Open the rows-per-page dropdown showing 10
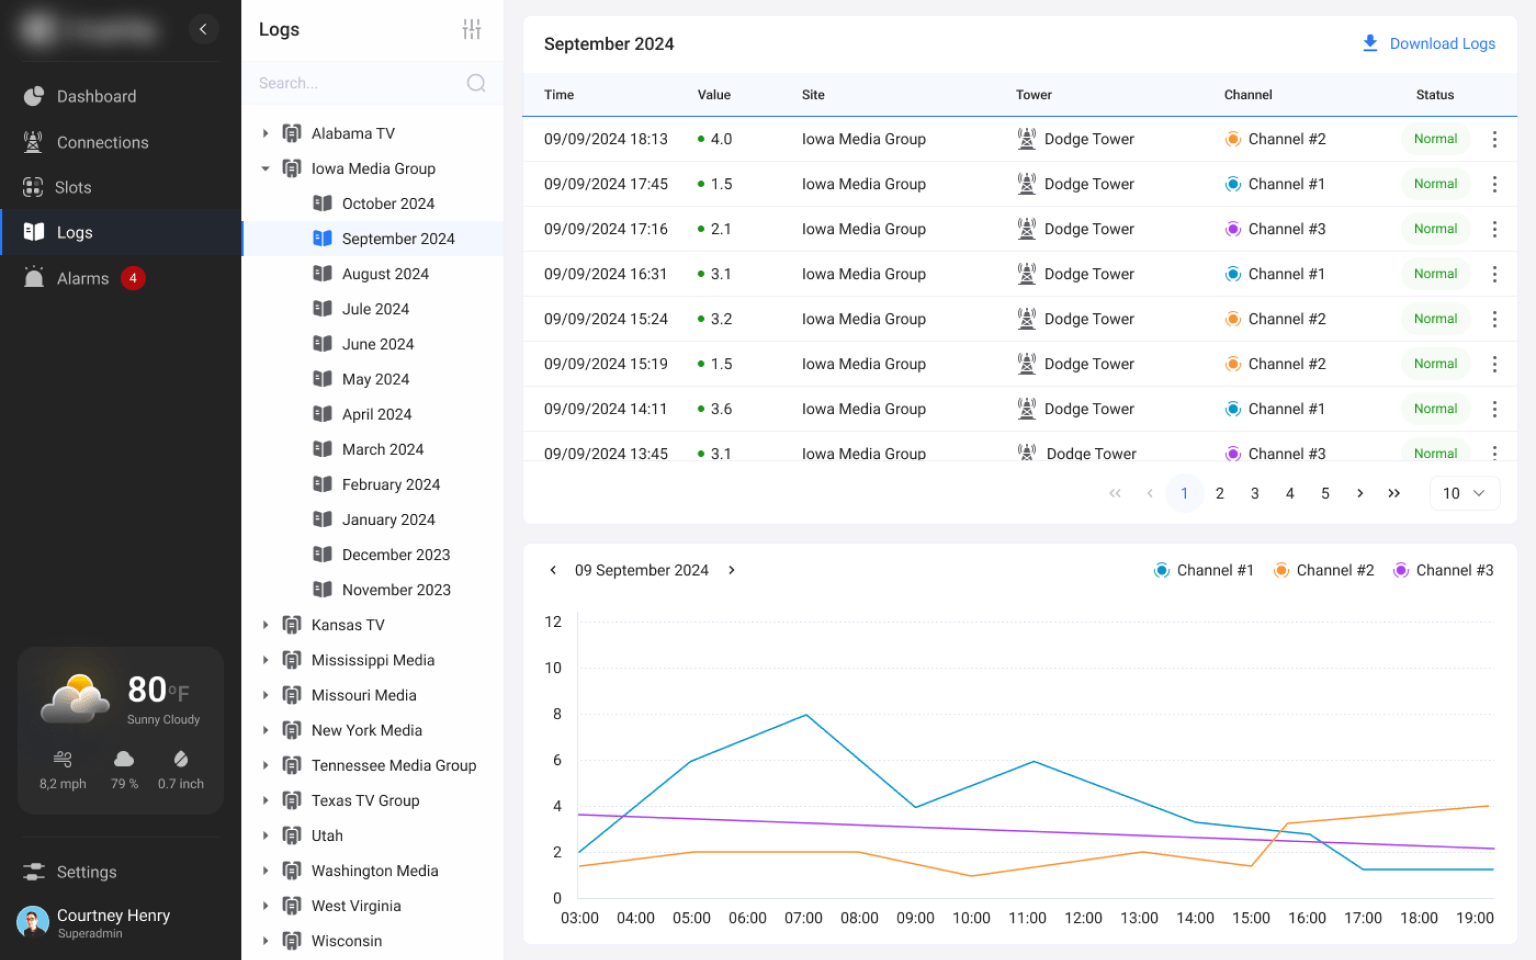Viewport: 1536px width, 960px height. pyautogui.click(x=1465, y=493)
